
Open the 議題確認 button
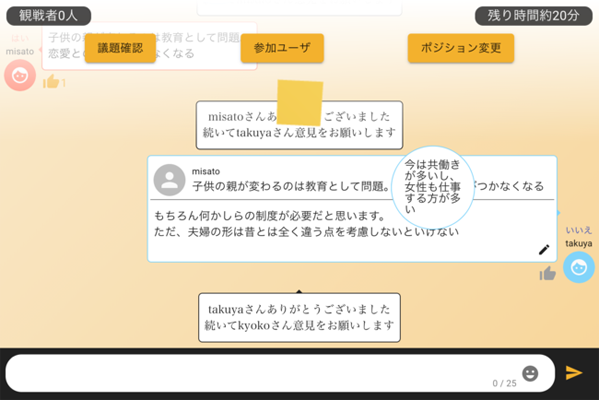(120, 48)
